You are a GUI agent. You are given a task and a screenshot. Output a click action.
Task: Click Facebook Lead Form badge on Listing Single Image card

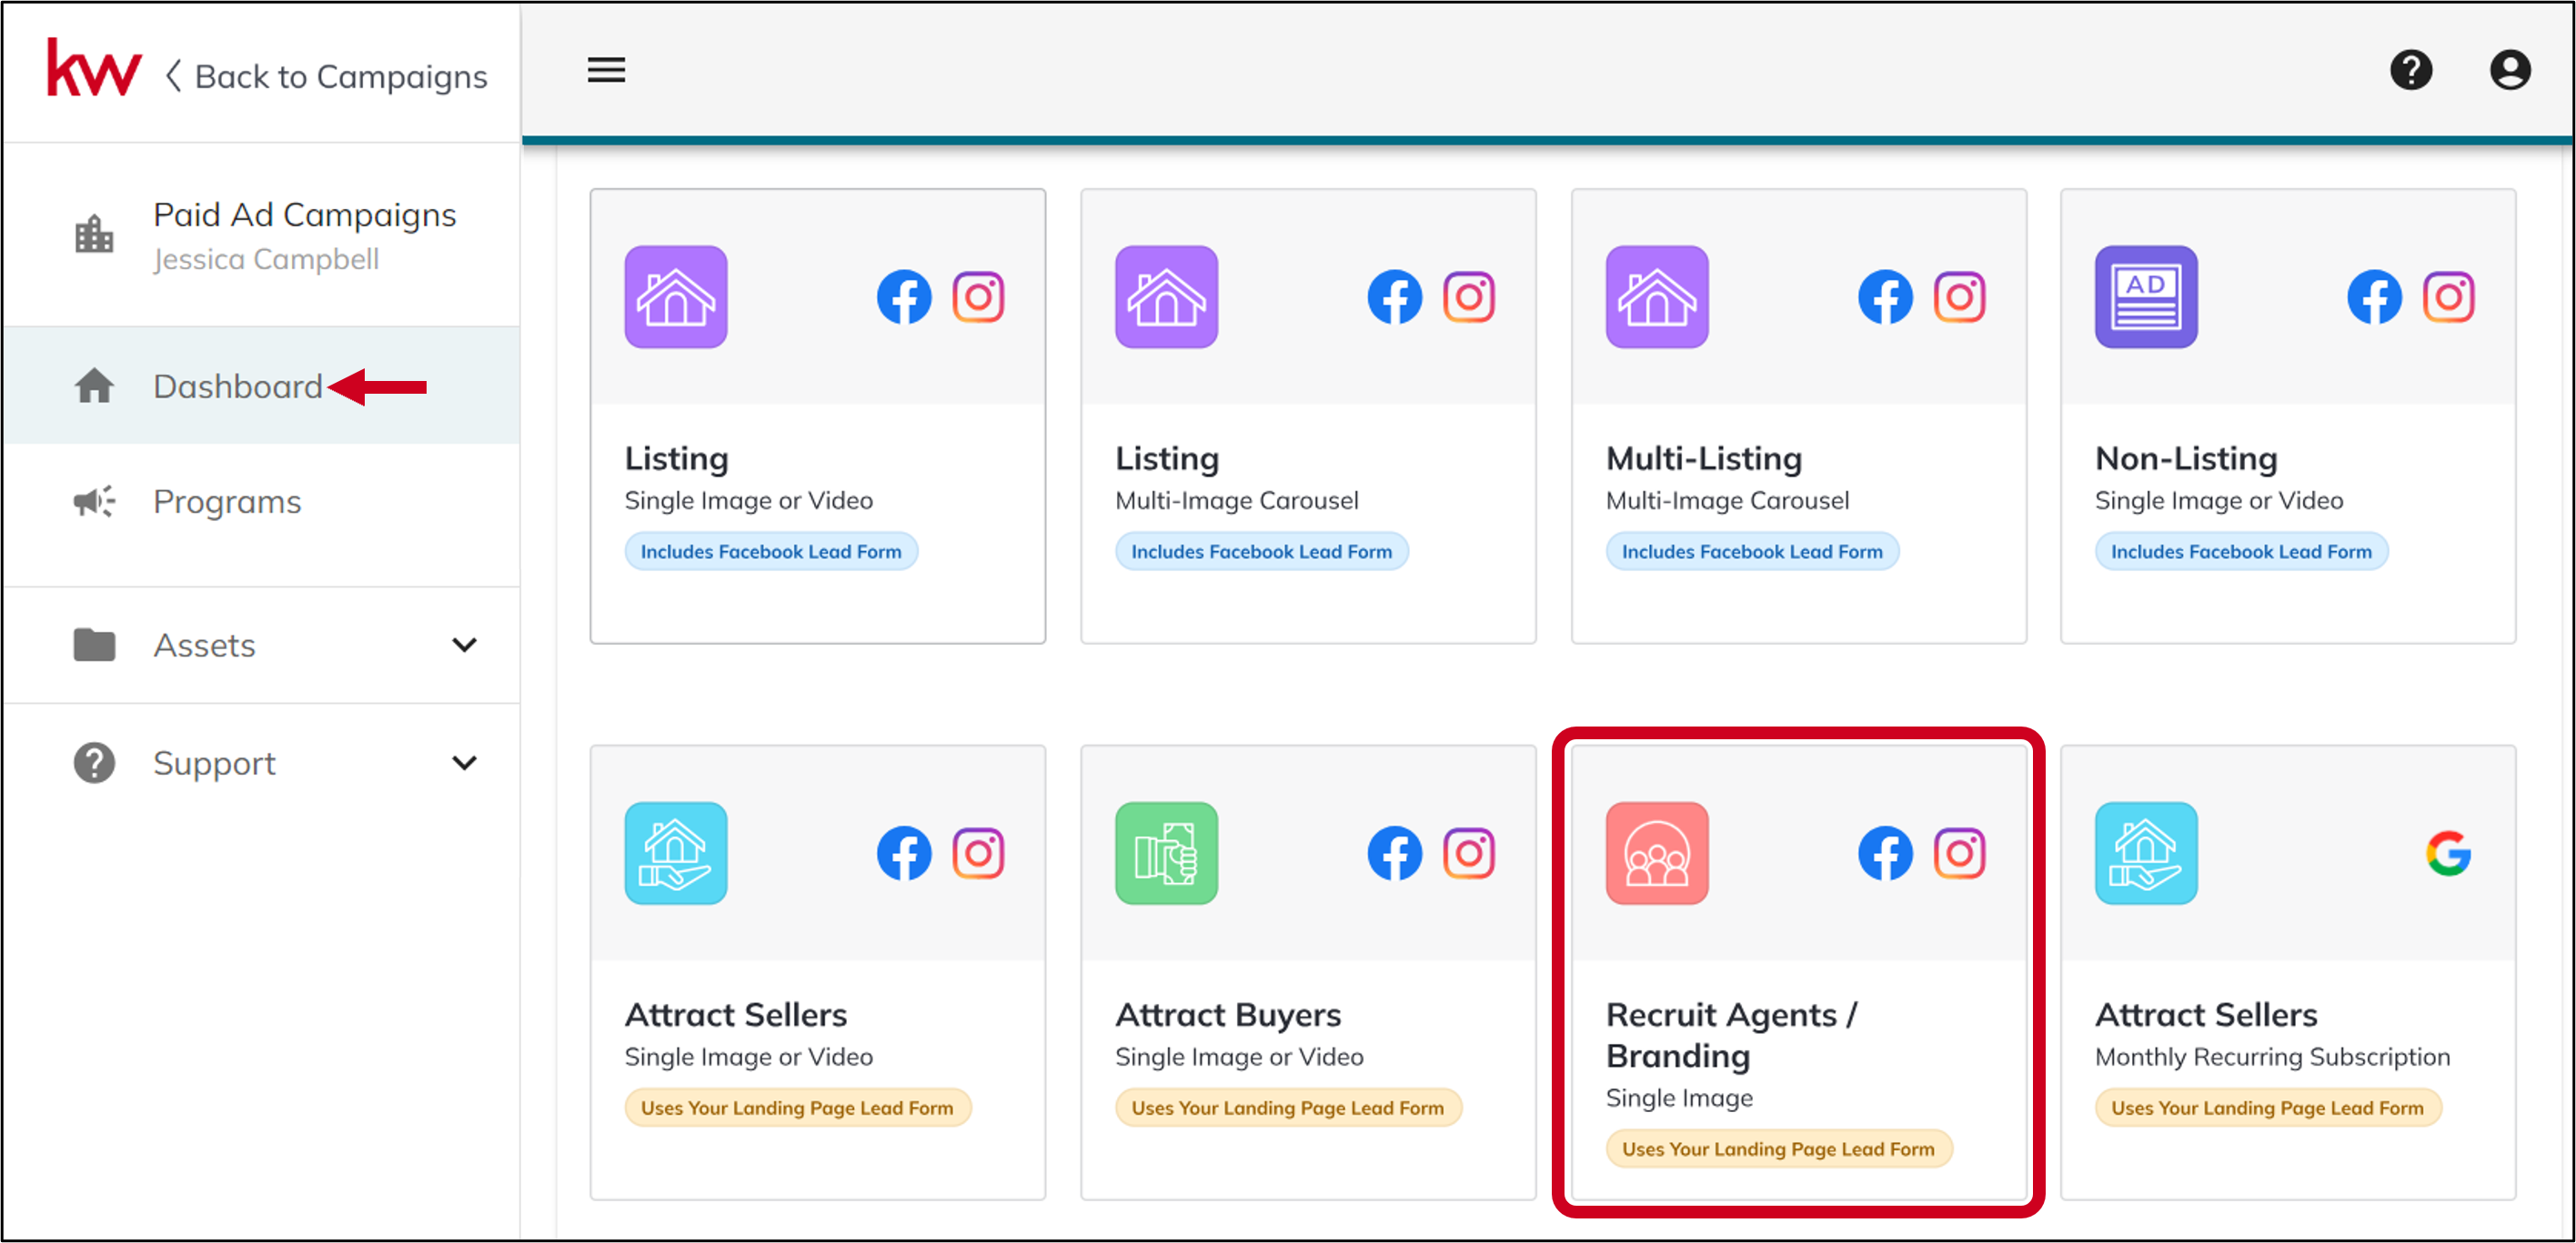[770, 551]
